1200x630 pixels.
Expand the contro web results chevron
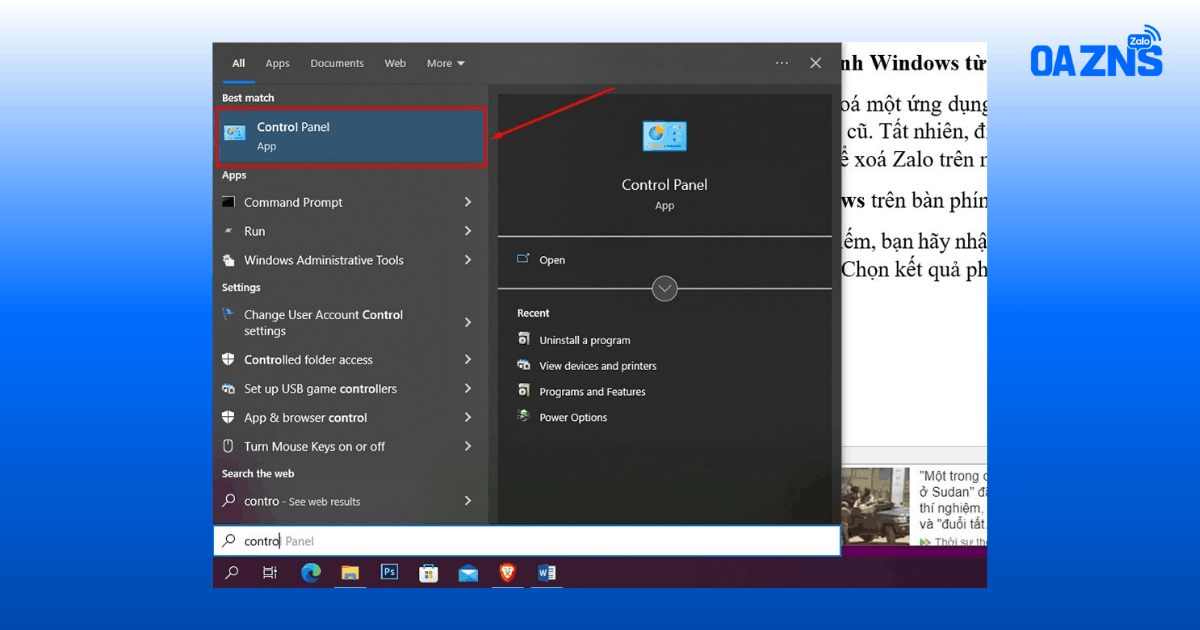[x=468, y=500]
